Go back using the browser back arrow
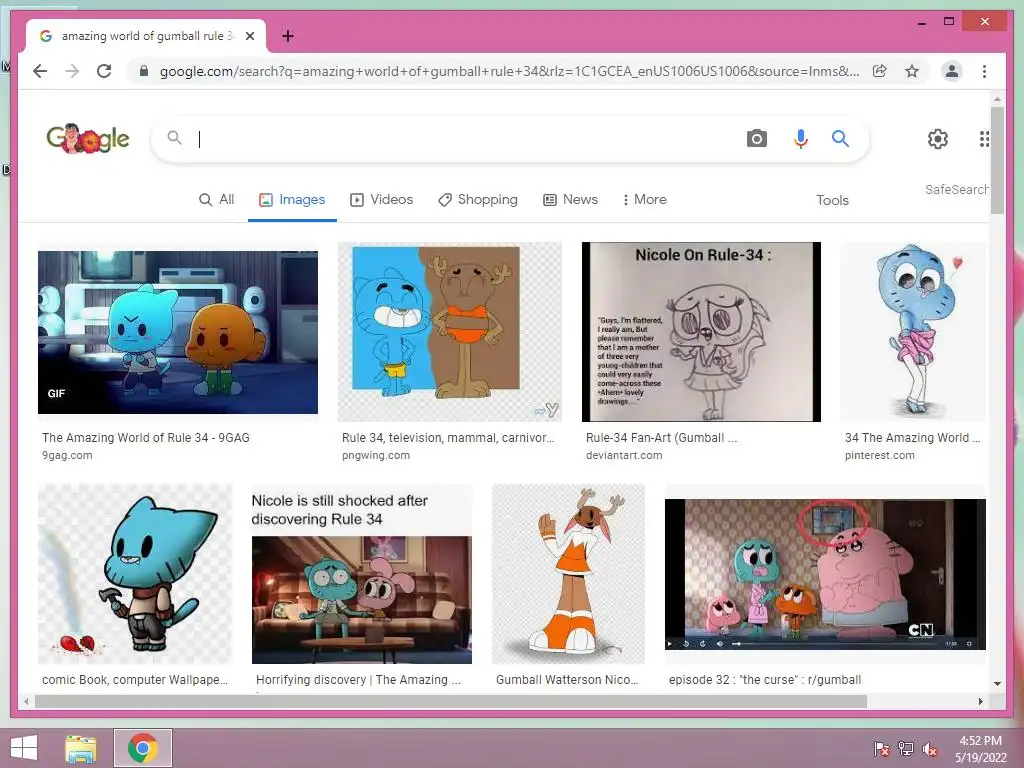 [40, 71]
